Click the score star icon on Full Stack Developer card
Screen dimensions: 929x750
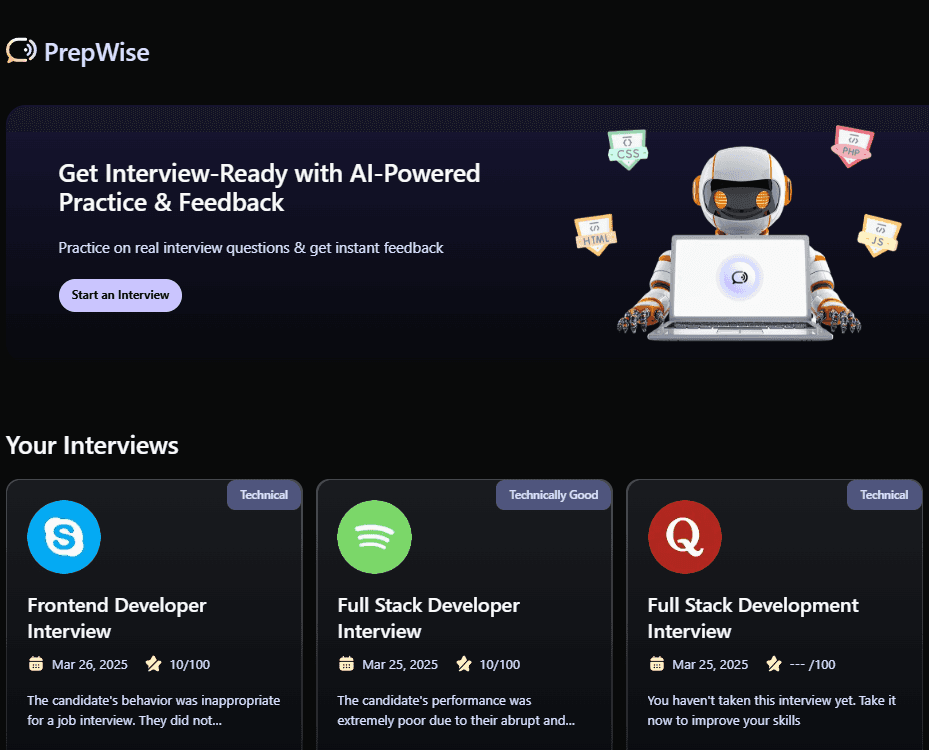click(x=464, y=663)
